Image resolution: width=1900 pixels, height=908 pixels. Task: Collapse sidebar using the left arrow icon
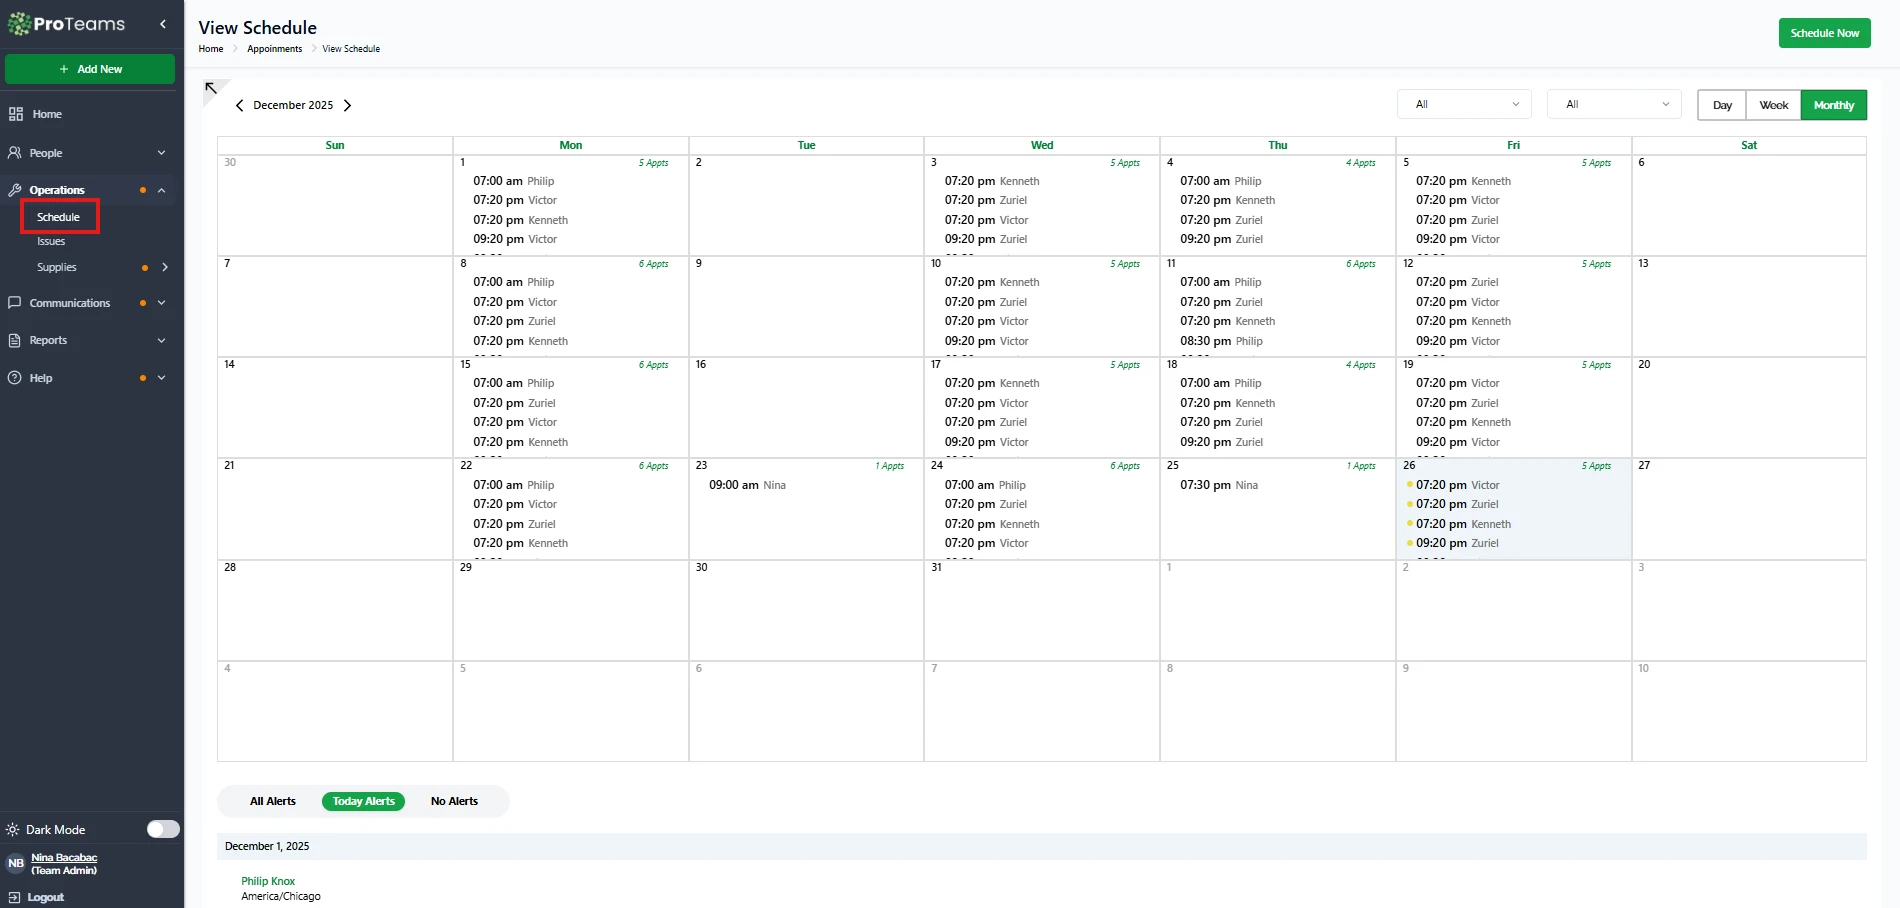coord(163,24)
